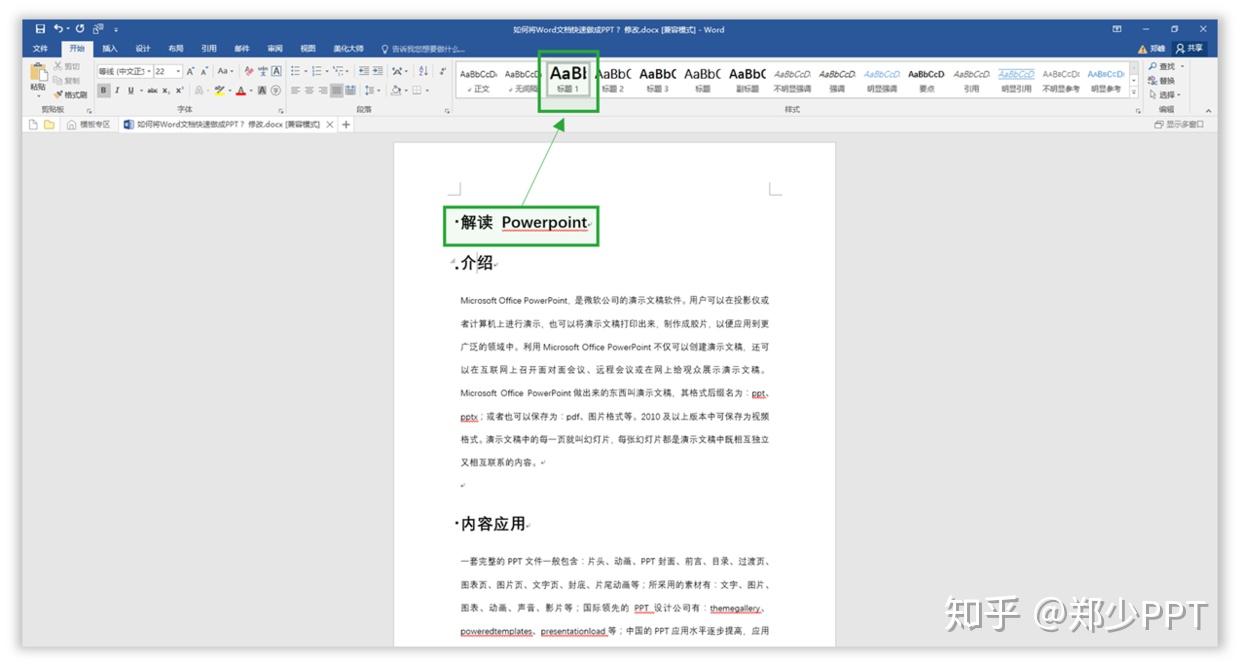Expand the styles gallery more arrow
This screenshot has height=666, width=1240.
pyautogui.click(x=1134, y=93)
